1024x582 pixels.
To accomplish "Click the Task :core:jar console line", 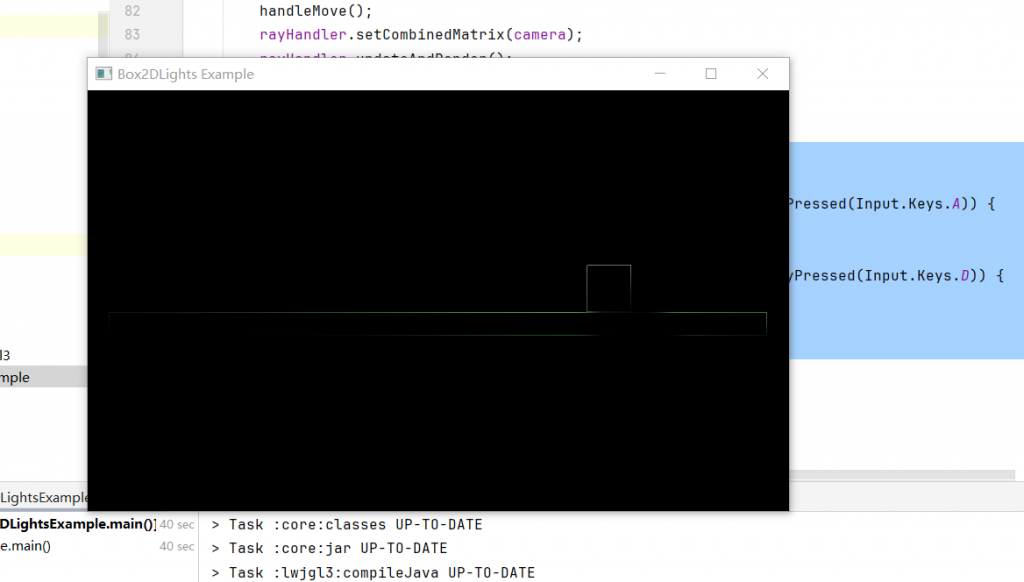I will [x=338, y=548].
